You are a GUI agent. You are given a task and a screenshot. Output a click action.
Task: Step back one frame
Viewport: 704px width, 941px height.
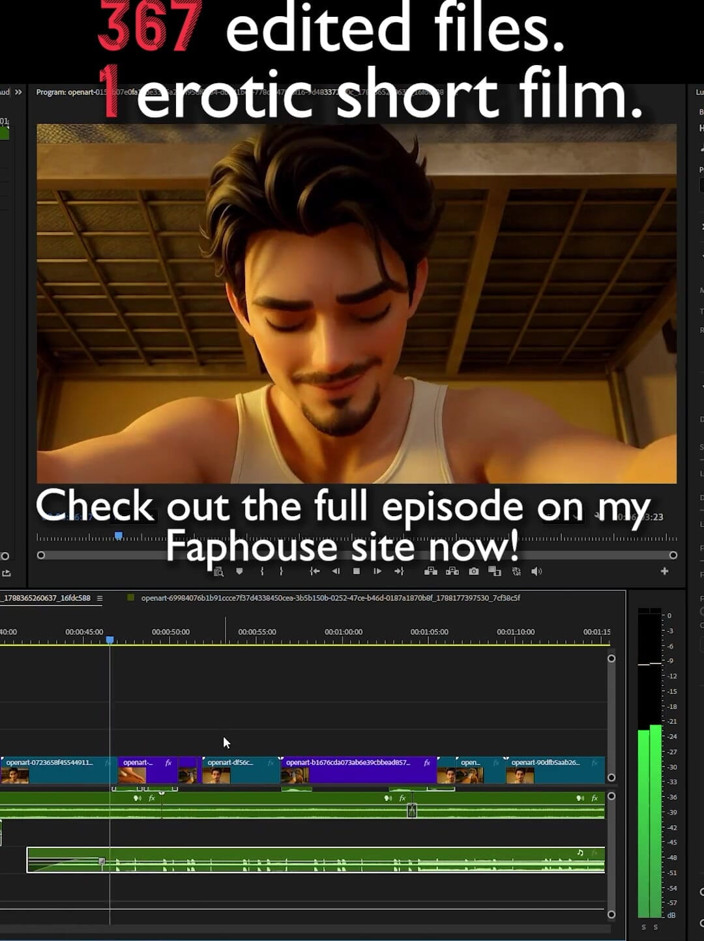pyautogui.click(x=336, y=571)
